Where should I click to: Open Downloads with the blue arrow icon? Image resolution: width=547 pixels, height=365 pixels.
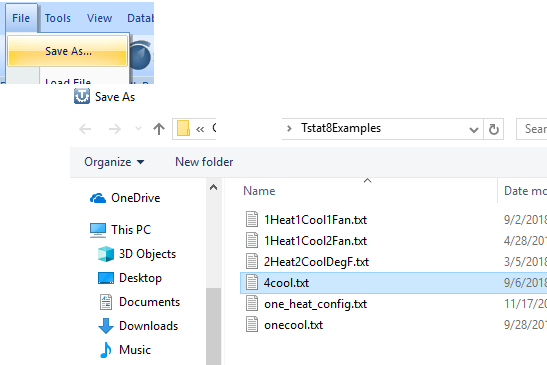[x=105, y=326]
